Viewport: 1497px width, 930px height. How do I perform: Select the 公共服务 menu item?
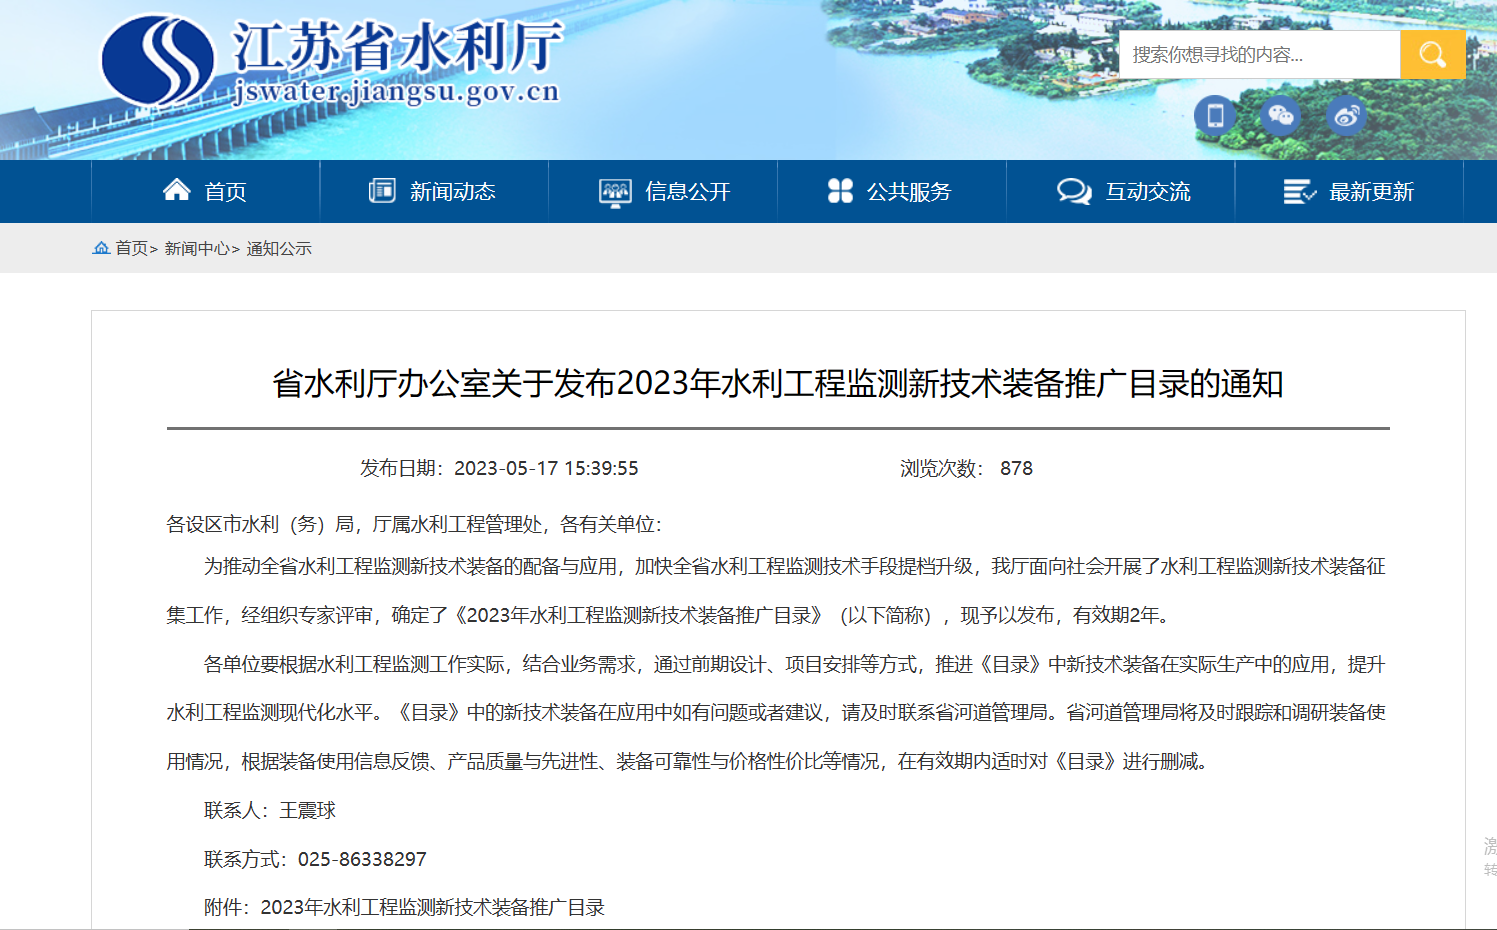tap(908, 192)
